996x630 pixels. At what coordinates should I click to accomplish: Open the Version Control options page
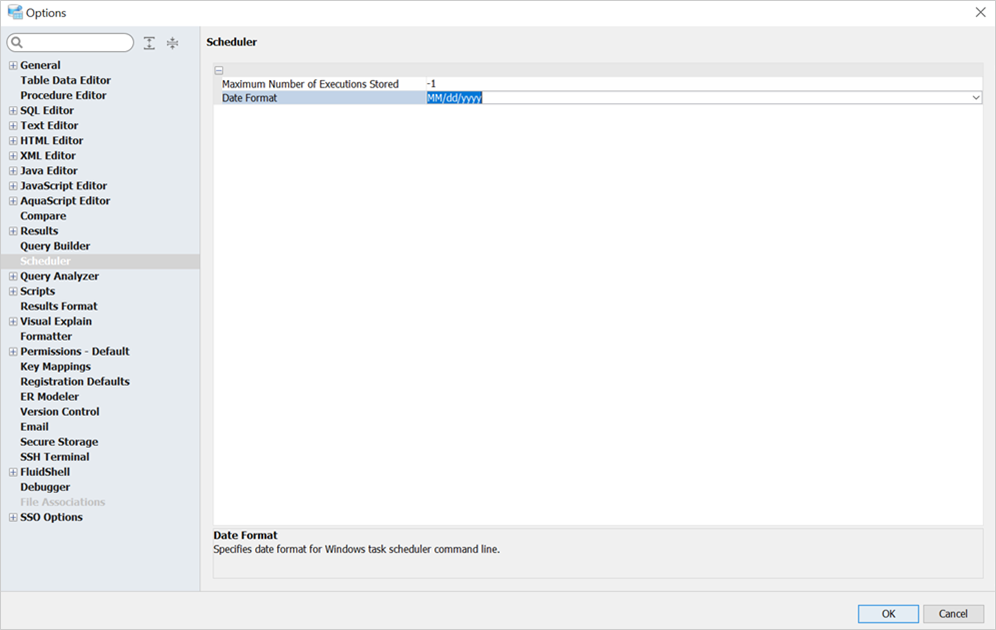tap(60, 412)
